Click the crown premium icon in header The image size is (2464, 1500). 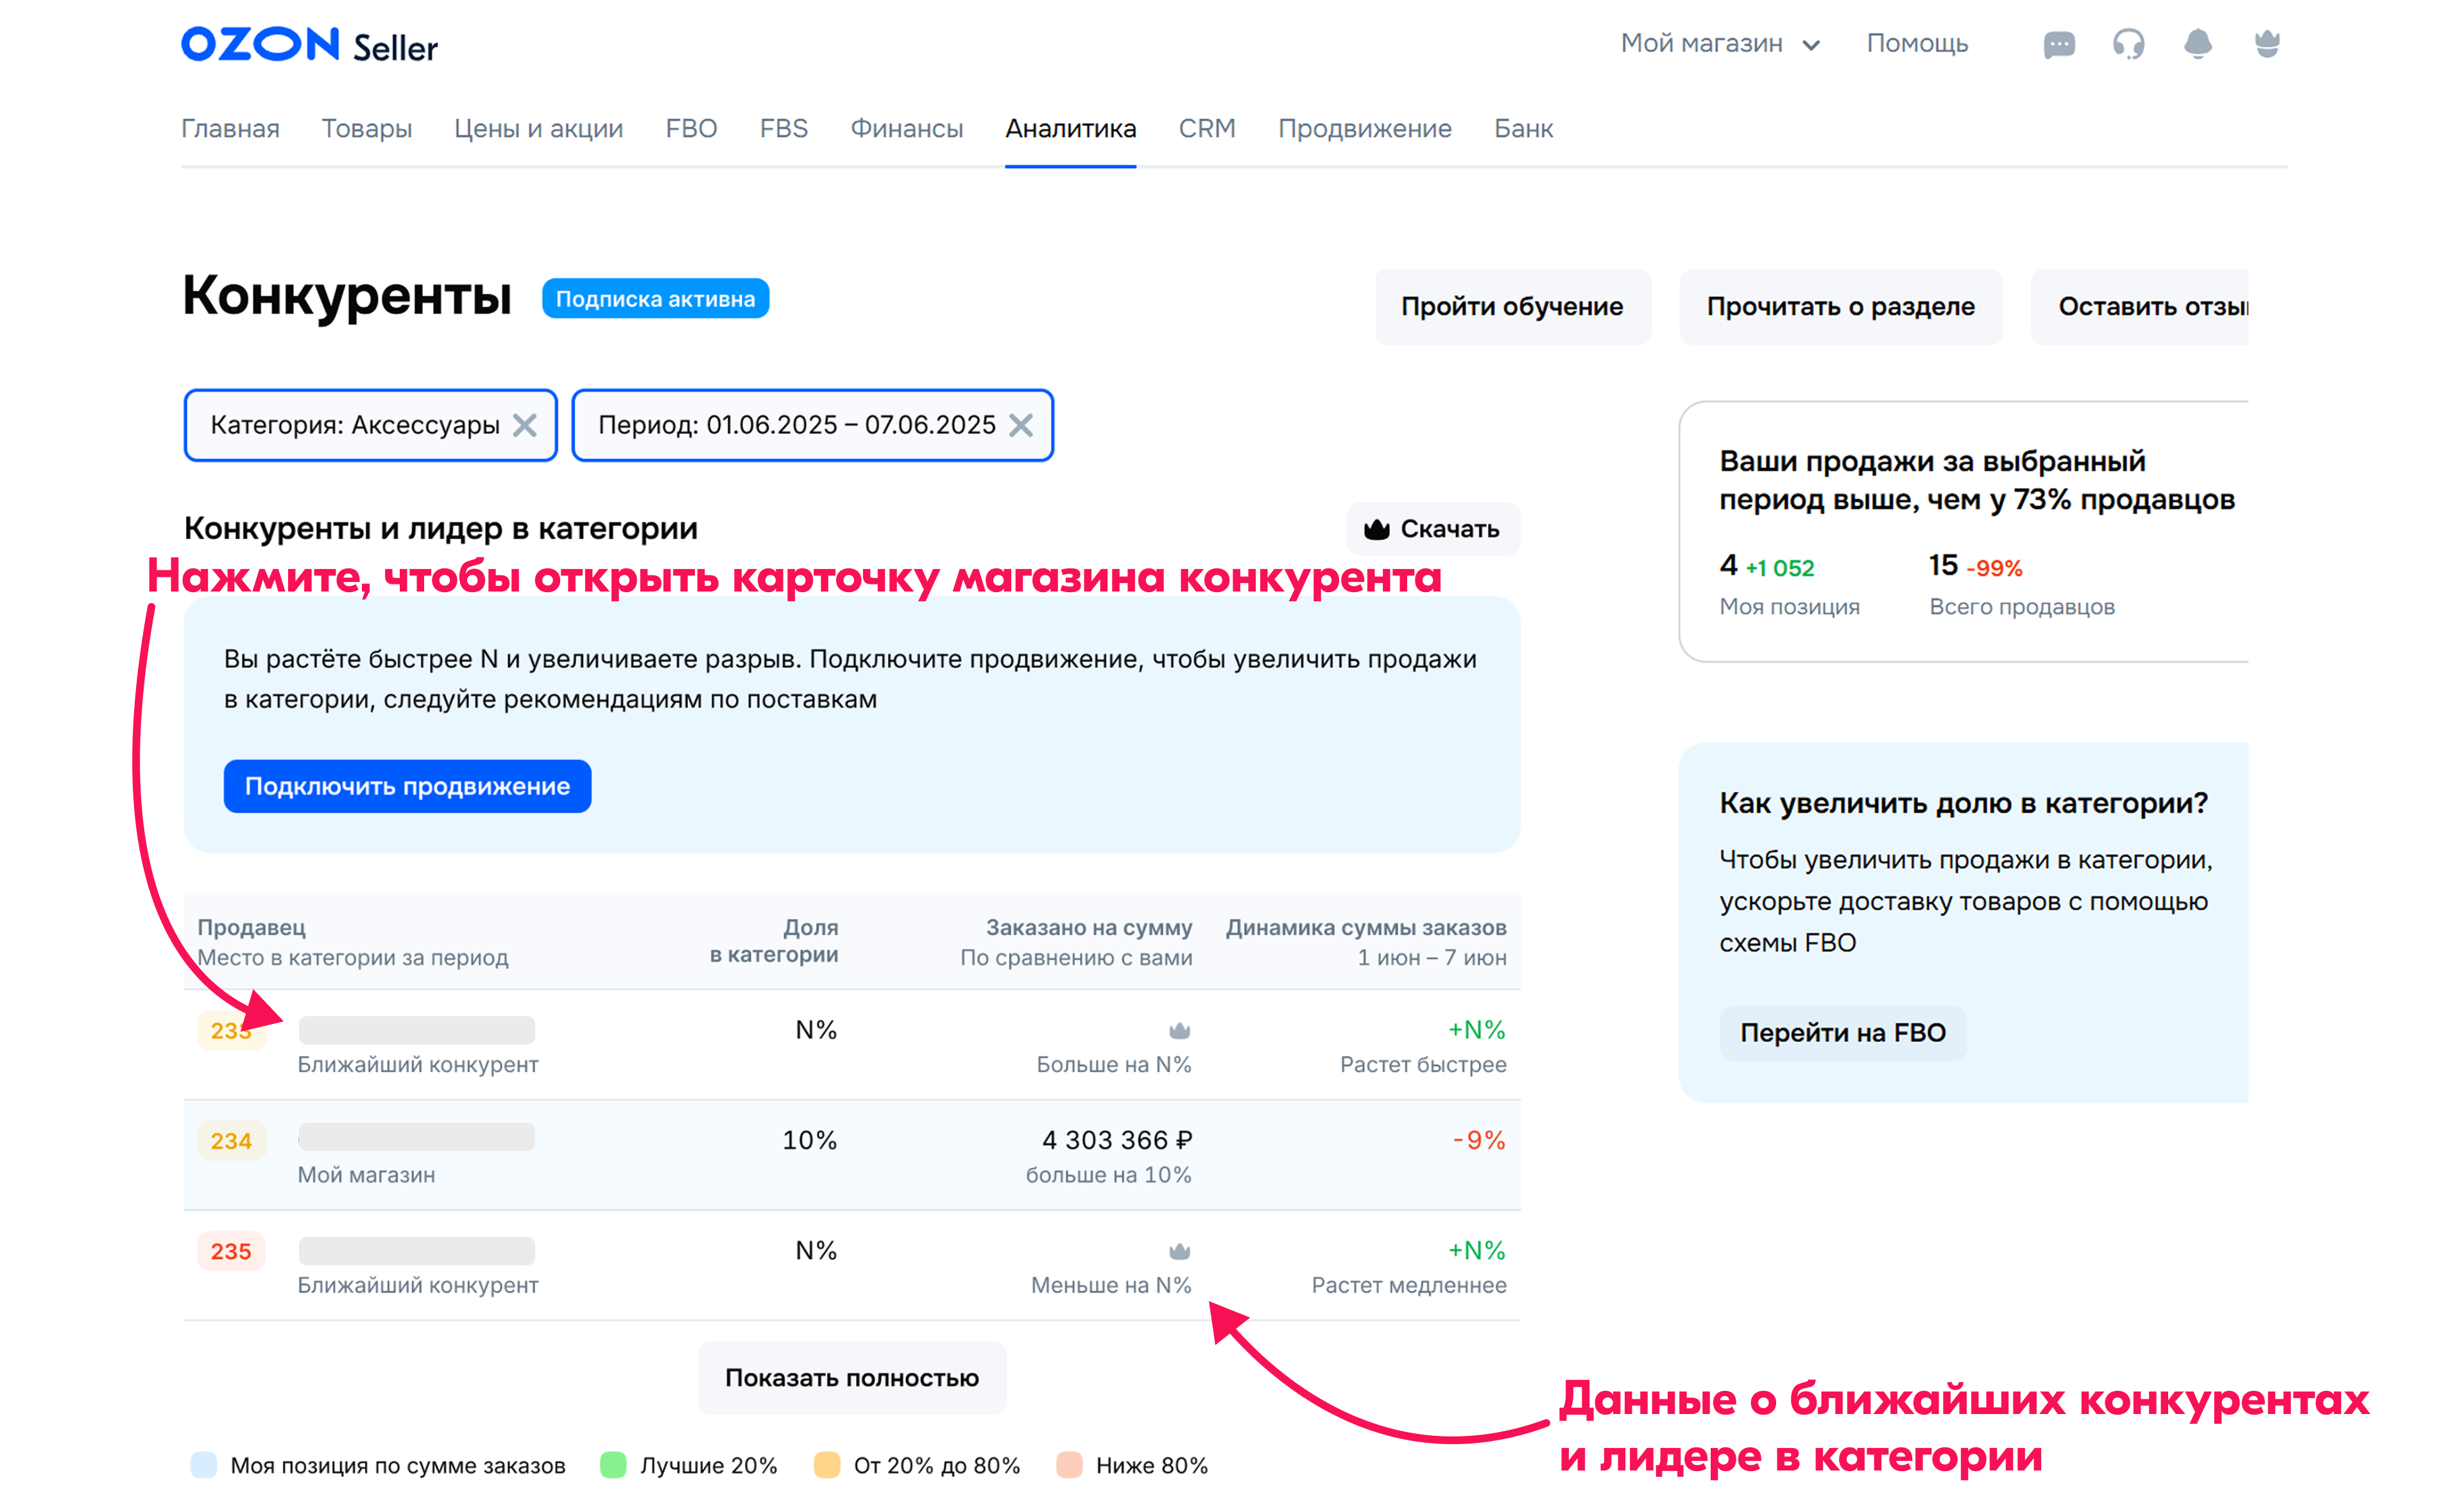pyautogui.click(x=2266, y=45)
